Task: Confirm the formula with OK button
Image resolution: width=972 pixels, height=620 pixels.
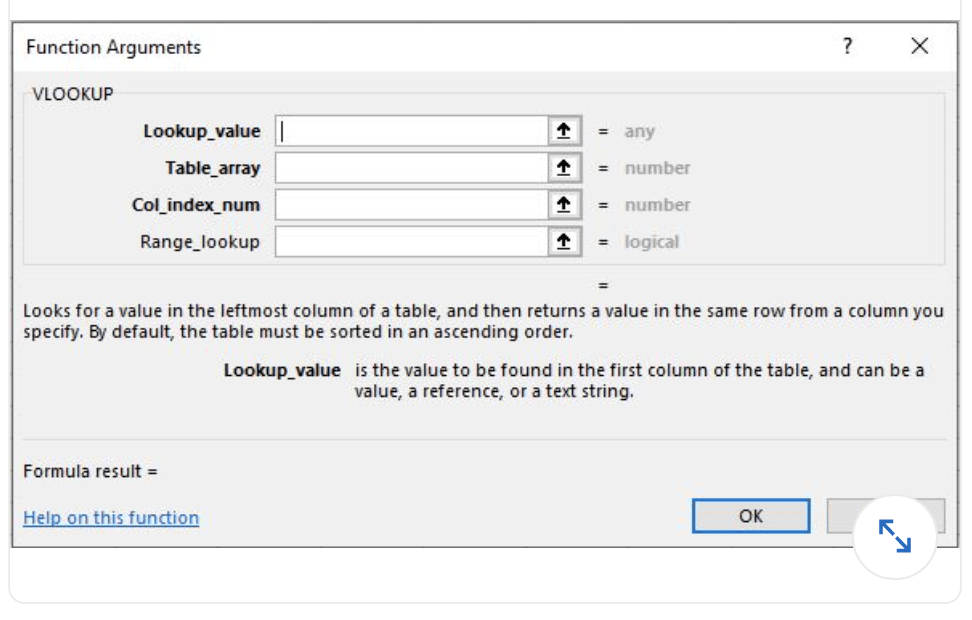Action: (x=751, y=516)
